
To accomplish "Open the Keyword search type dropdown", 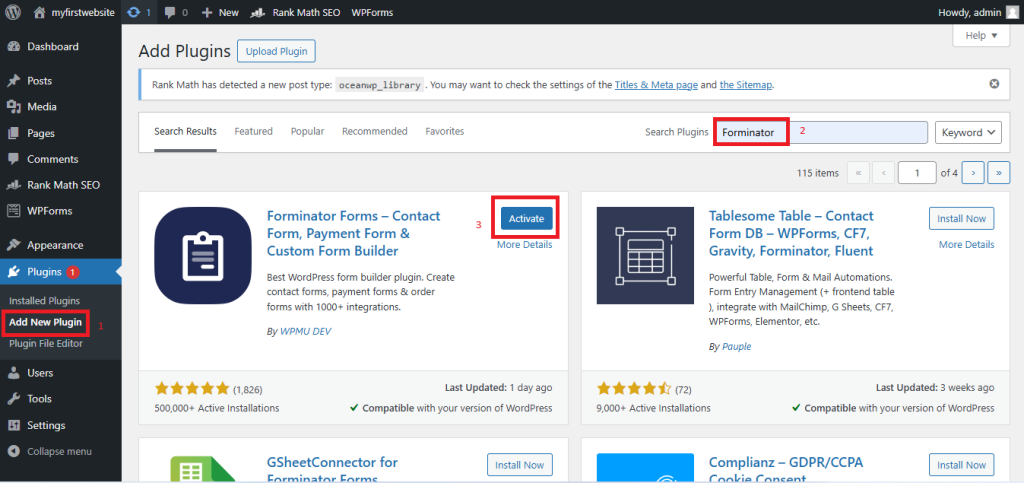I will 968,132.
